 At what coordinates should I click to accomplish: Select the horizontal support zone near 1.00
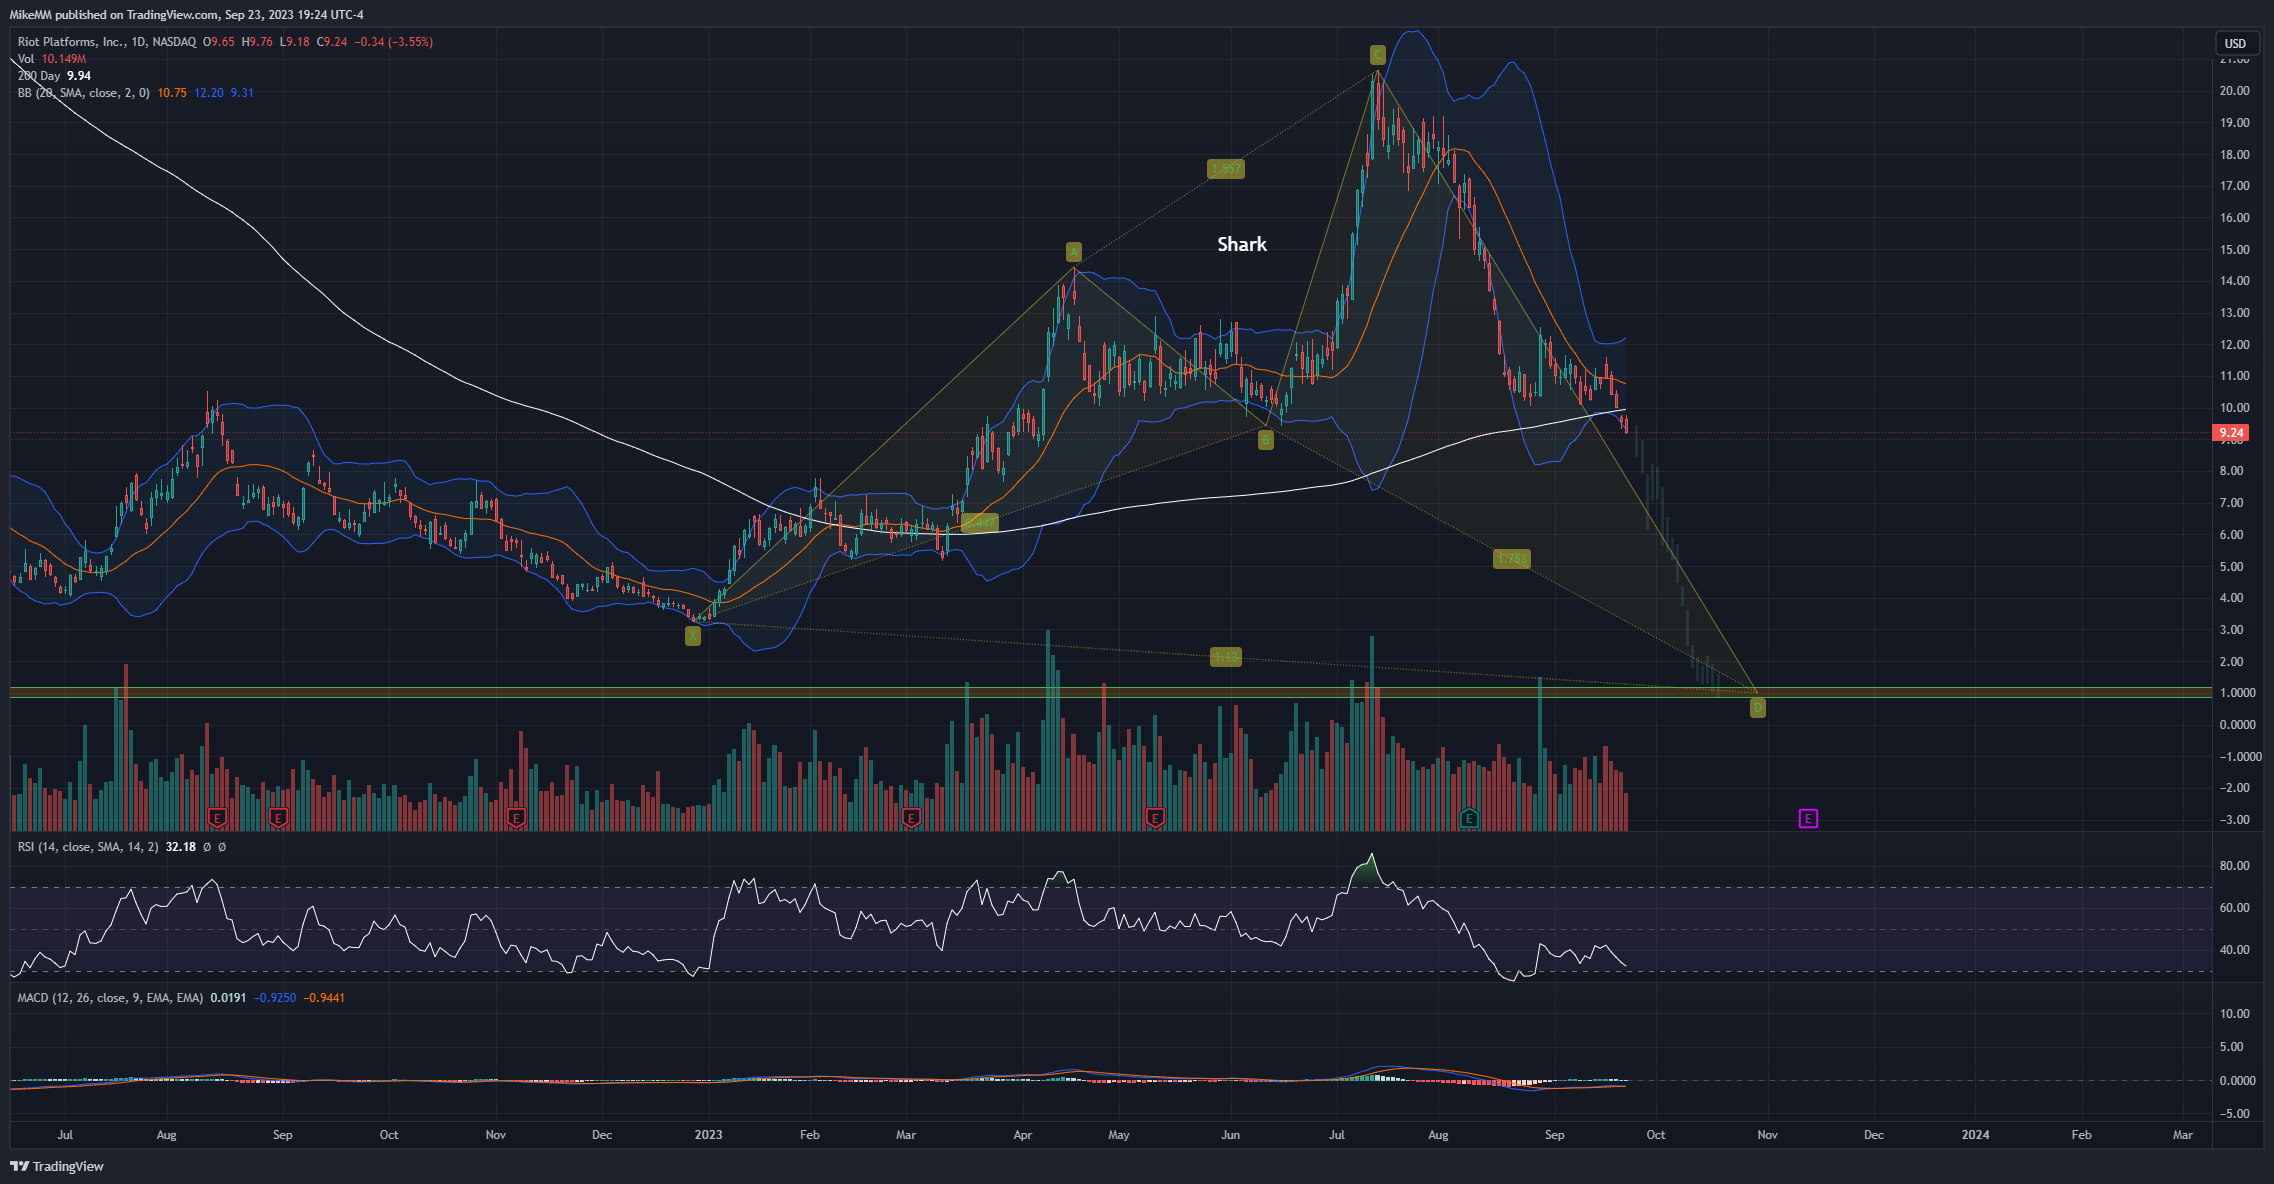[x=1110, y=692]
